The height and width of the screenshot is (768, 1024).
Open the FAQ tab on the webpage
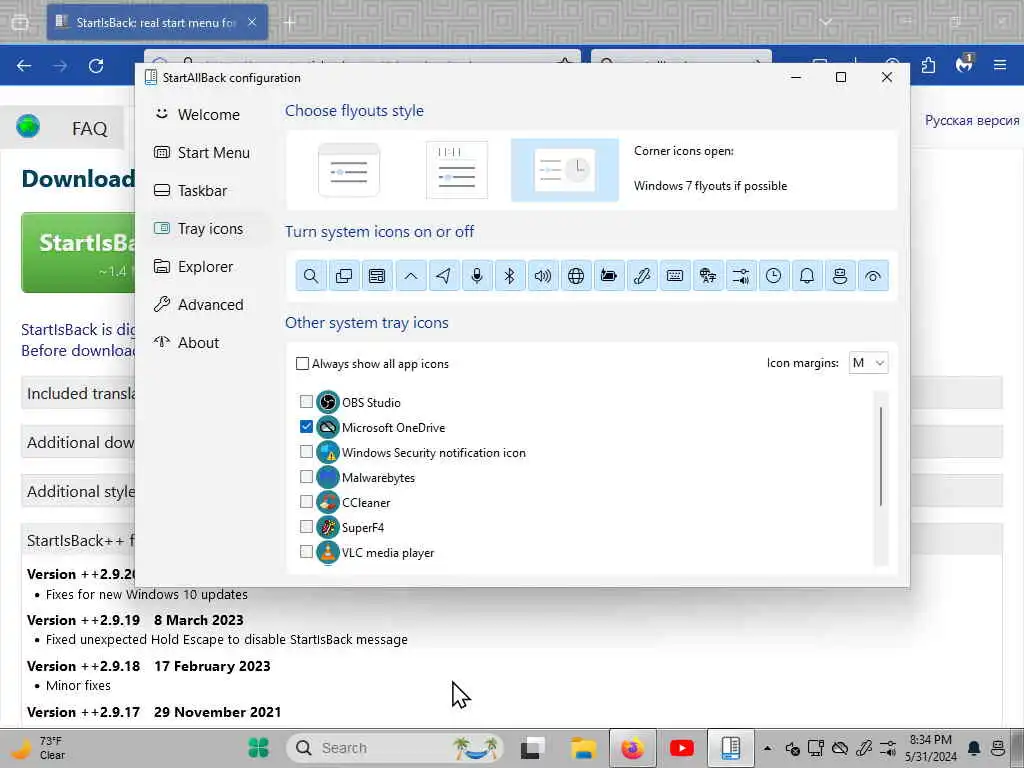coord(89,128)
